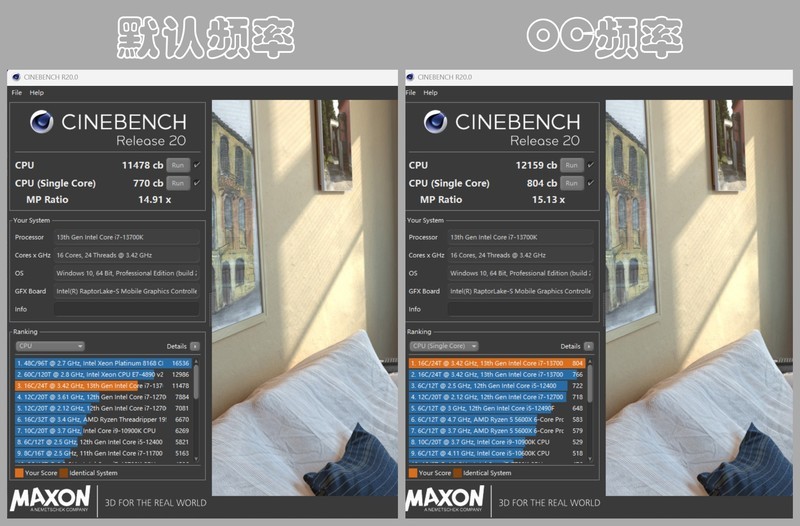Click Cinebench title bar icon in right window
800x526 pixels.
pyautogui.click(x=410, y=77)
